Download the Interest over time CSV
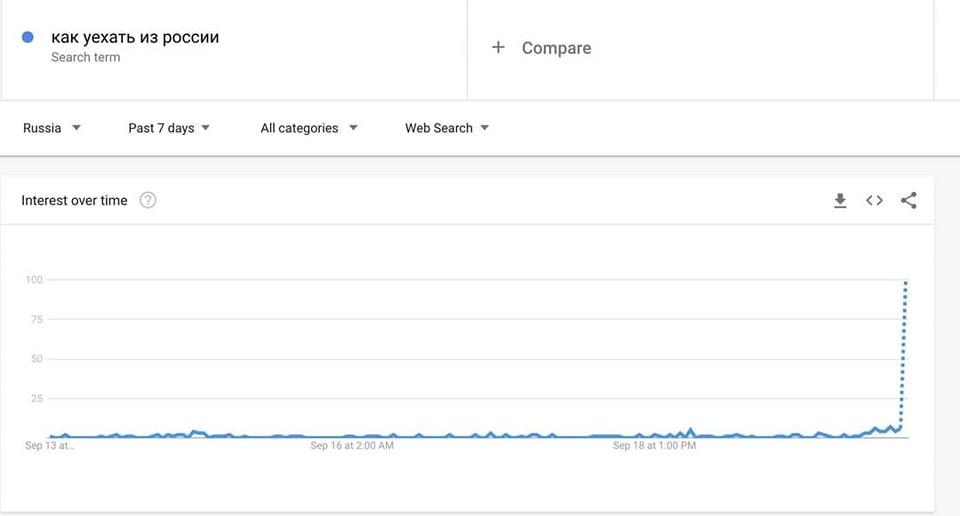 (840, 200)
